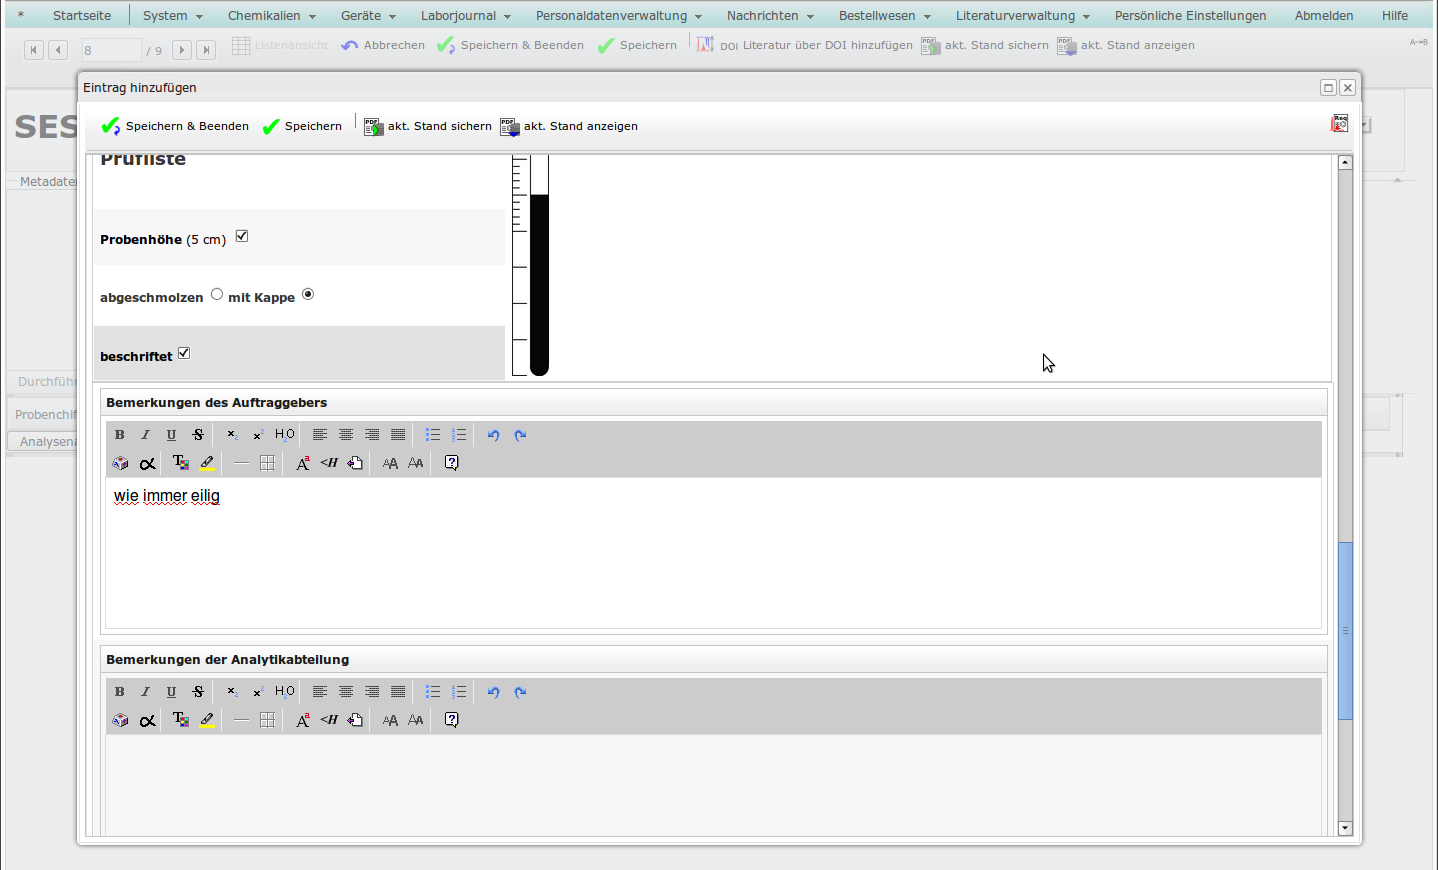Toggle bold in Auftraggeber remarks editor
The image size is (1438, 870).
(x=120, y=435)
